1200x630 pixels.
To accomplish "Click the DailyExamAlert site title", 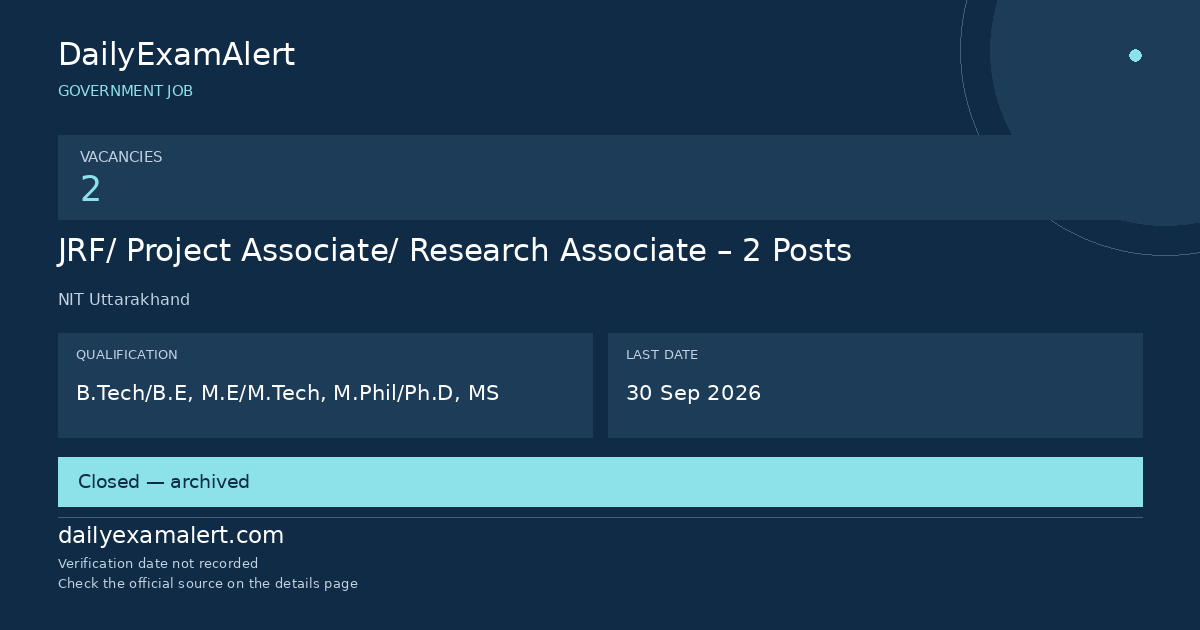I will click(176, 55).
